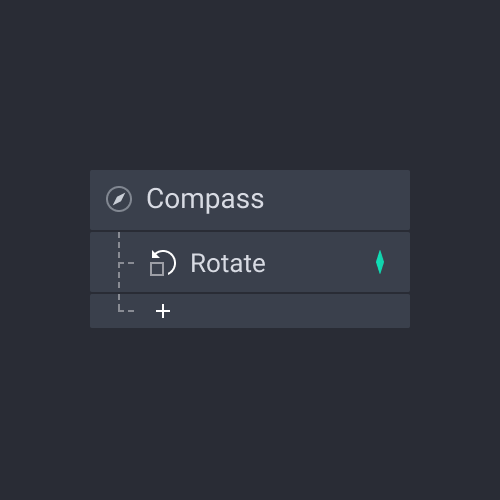Click the white plus below Rotate
Screen dimensions: 500x500
coord(163,311)
